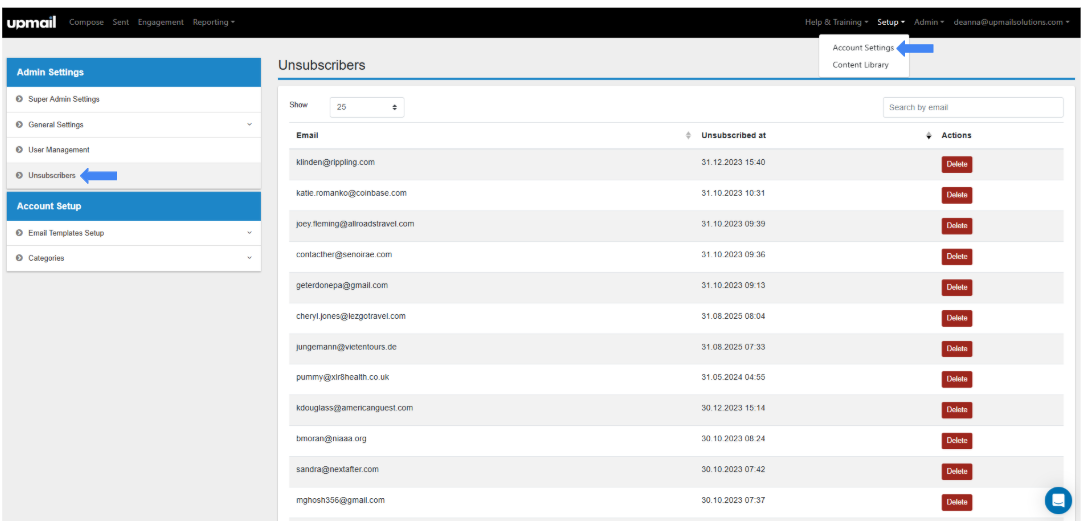Delete katie.romanko@coinbase.com entry
1085x526 pixels.
[956, 195]
